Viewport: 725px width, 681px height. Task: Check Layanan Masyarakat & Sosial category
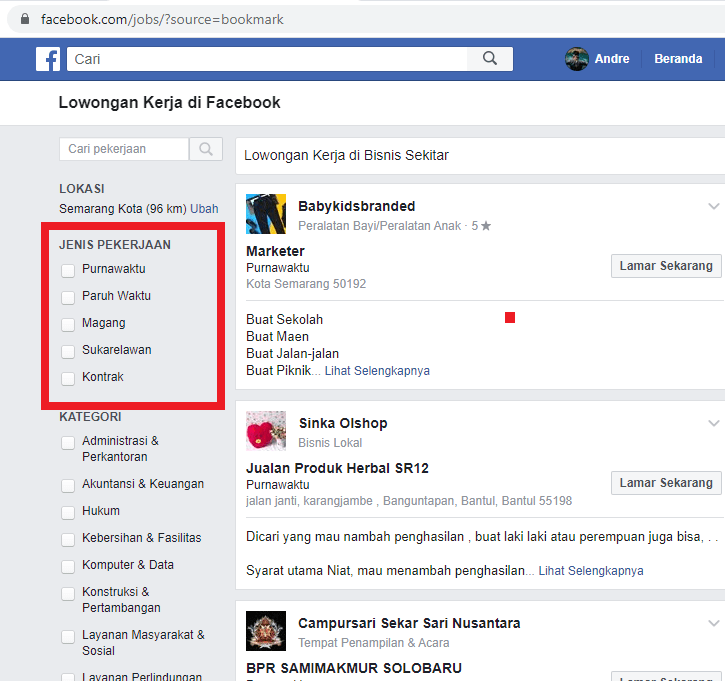point(68,637)
